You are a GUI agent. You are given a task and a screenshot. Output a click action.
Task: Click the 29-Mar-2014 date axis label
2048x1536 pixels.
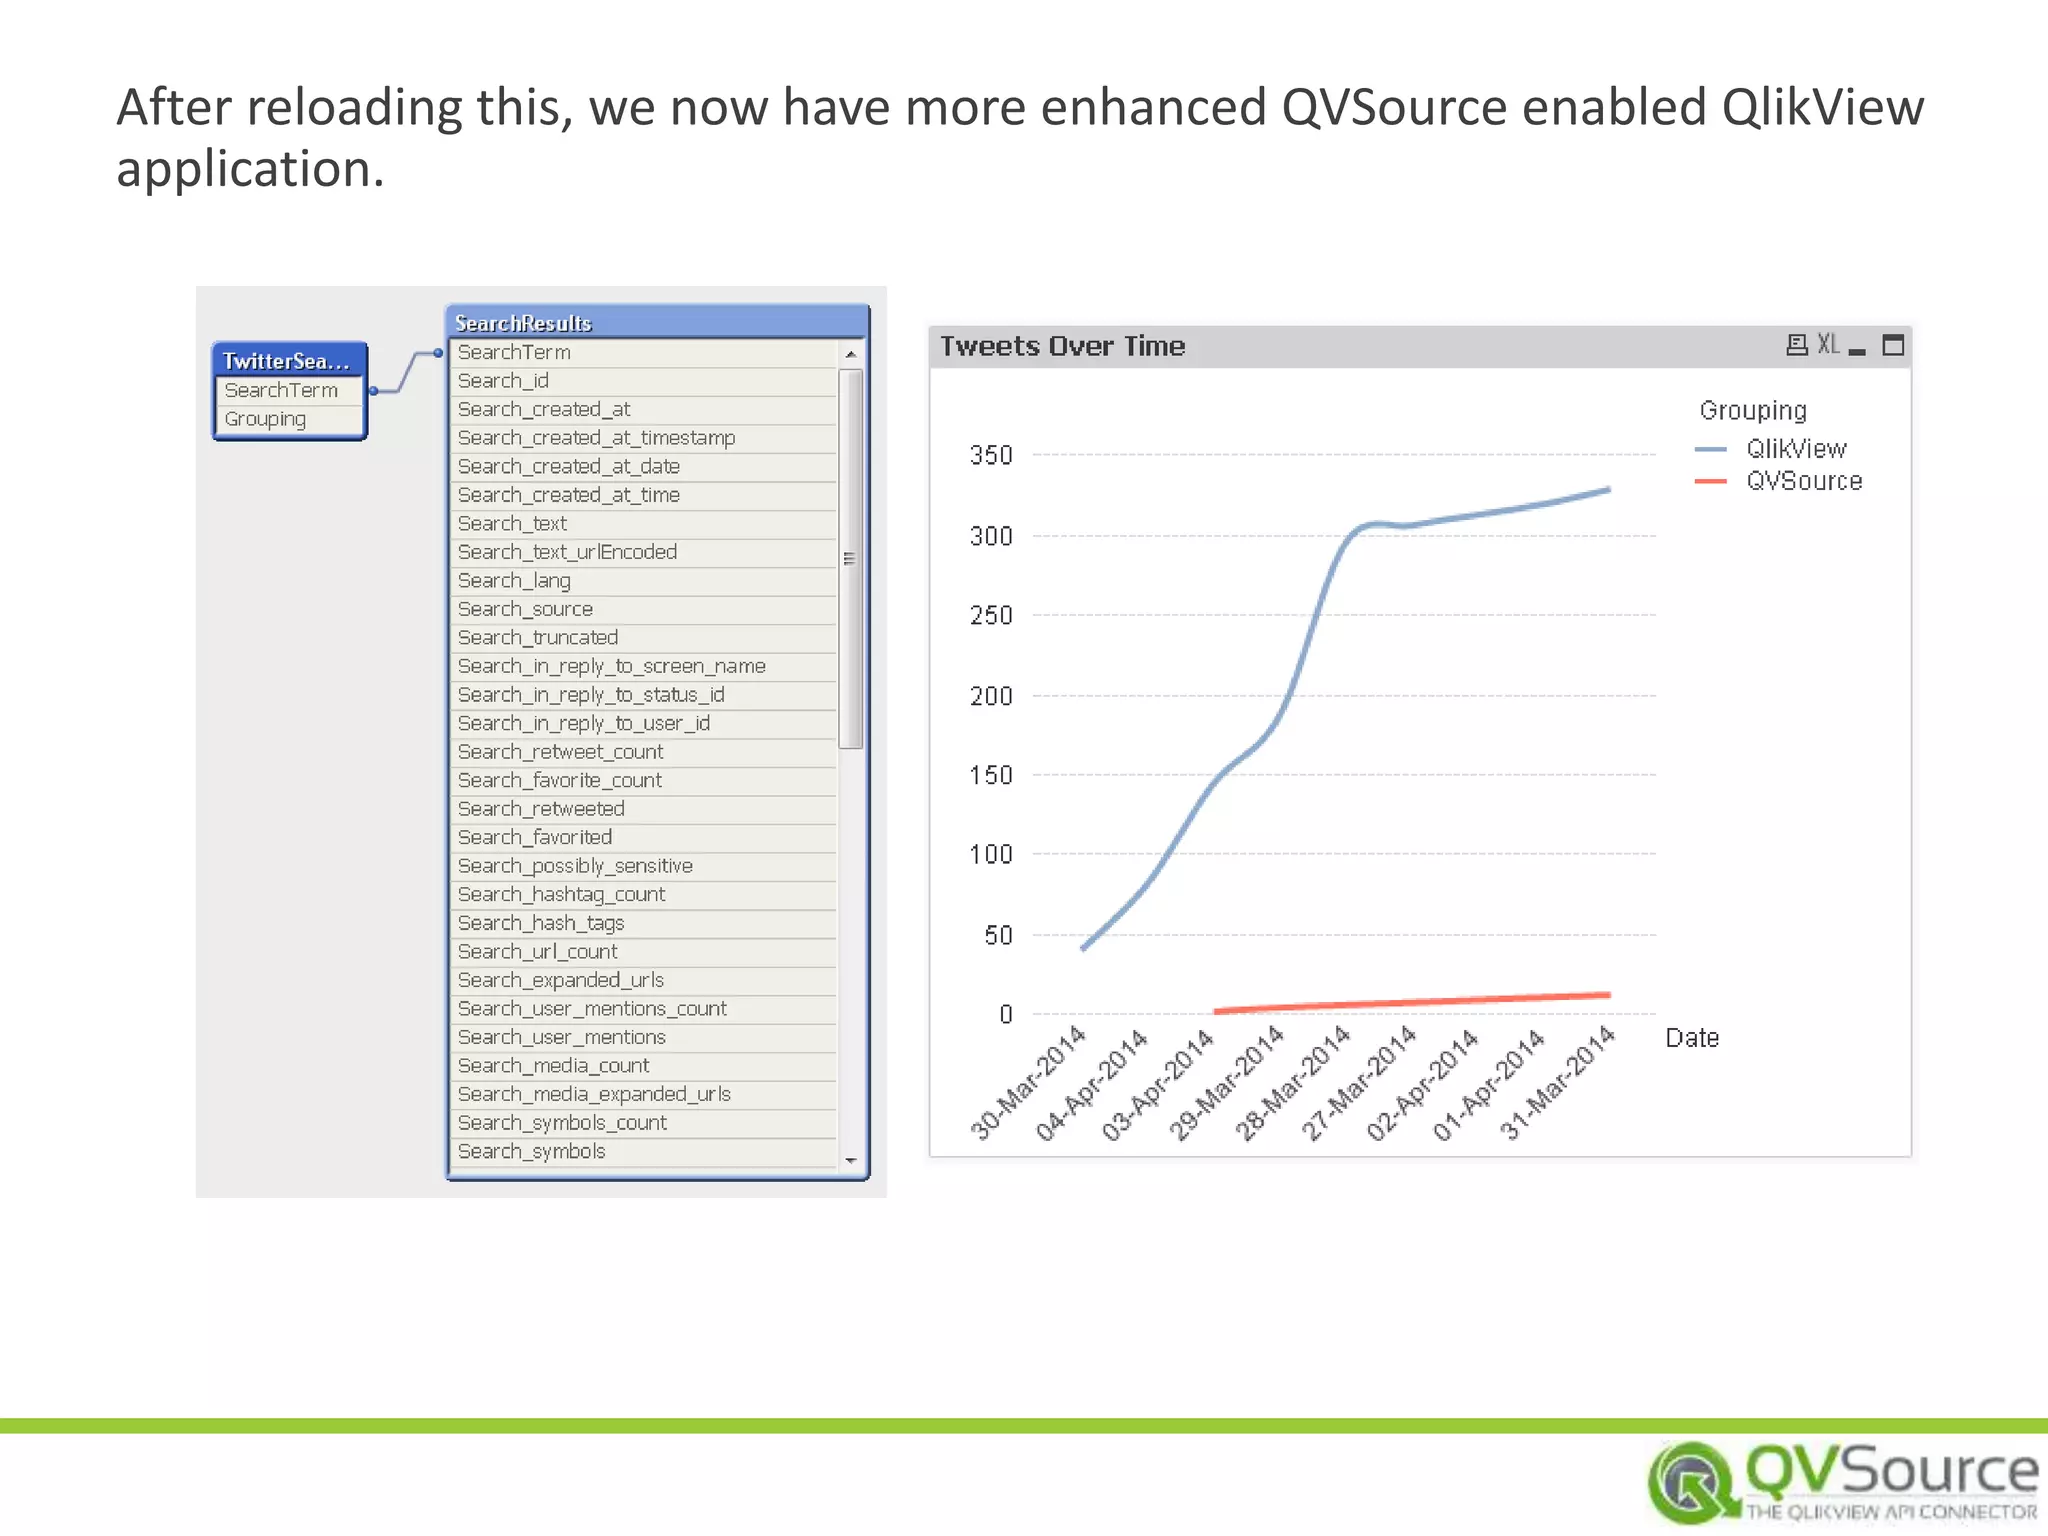(1225, 1083)
